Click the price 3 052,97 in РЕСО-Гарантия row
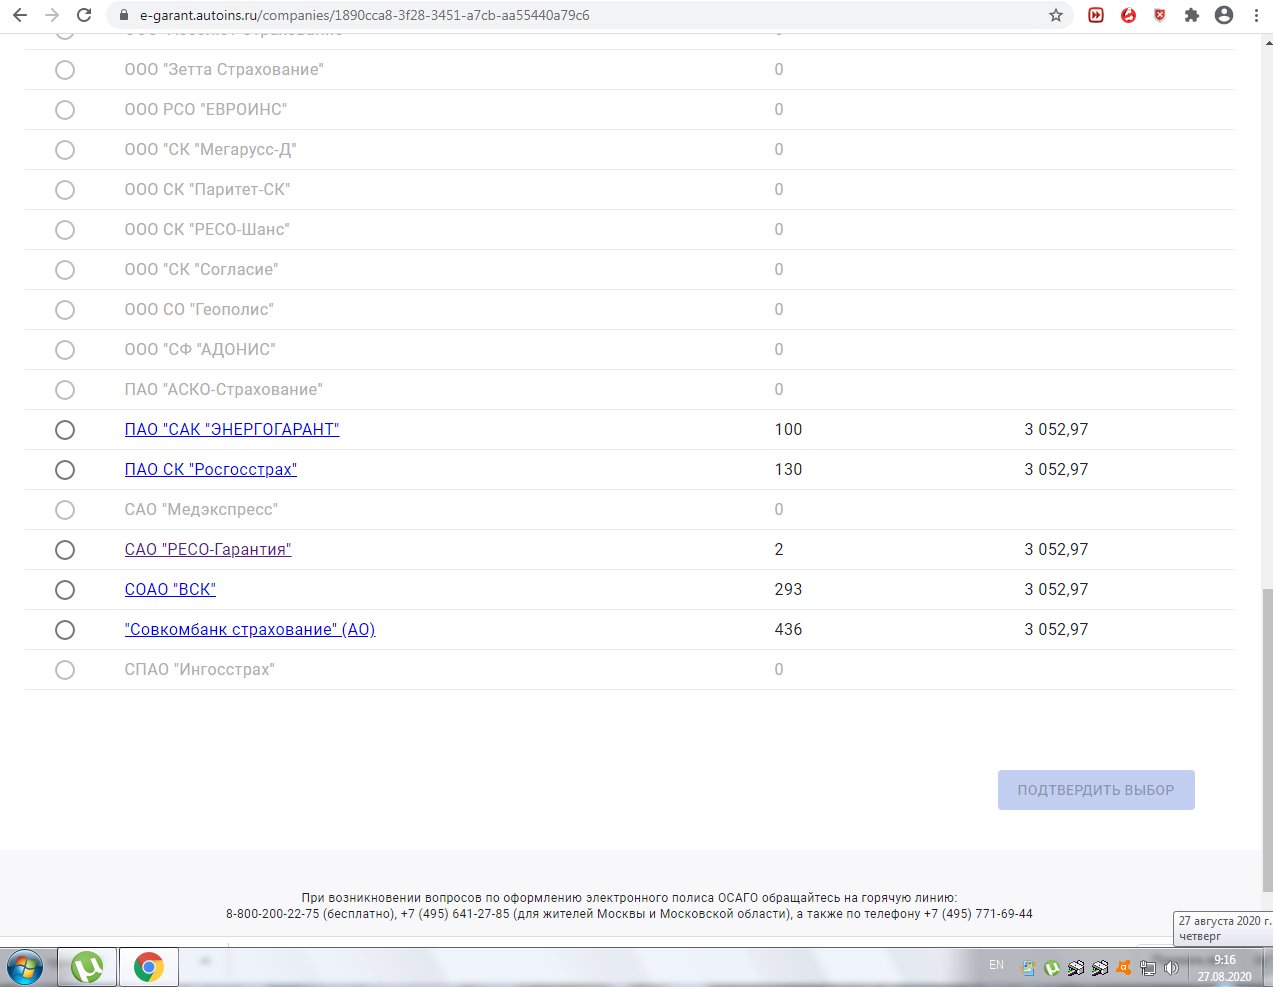Screen dimensions: 1273x987 1056,550
